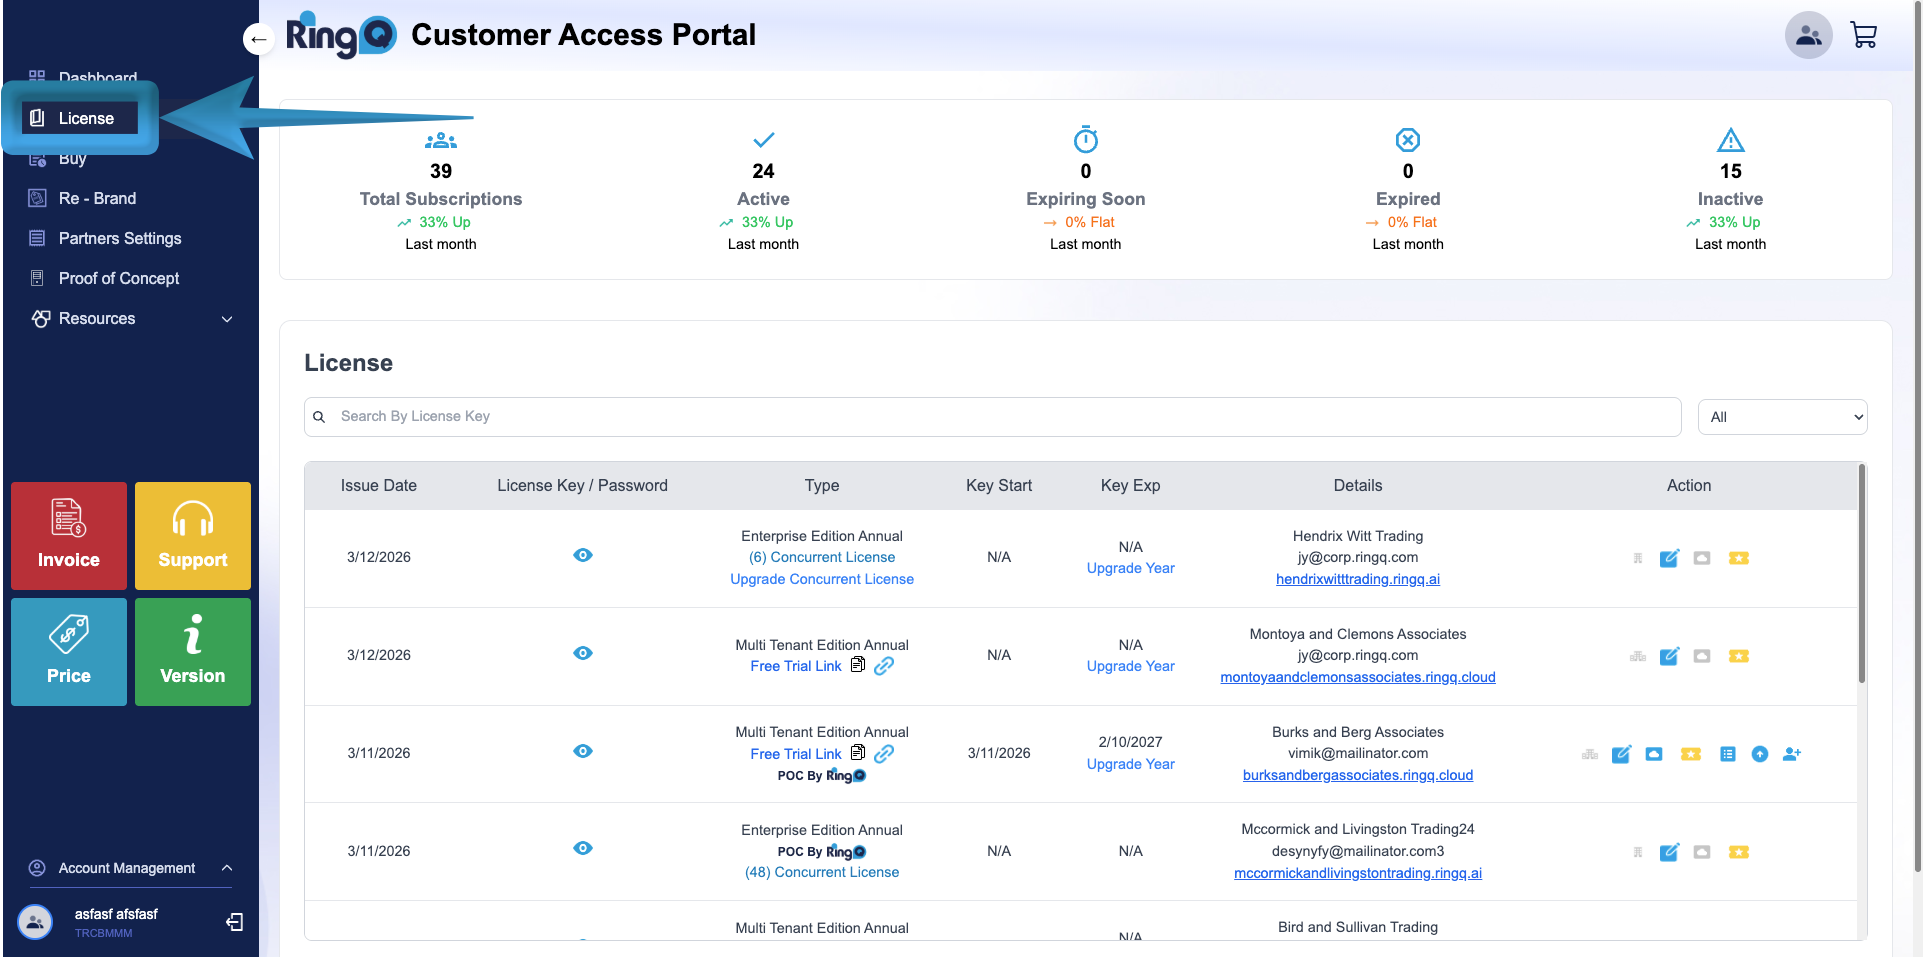Screen dimensions: 1923x957
Task: Reveal license key for Hendrix Witt Trading
Action: tap(583, 555)
